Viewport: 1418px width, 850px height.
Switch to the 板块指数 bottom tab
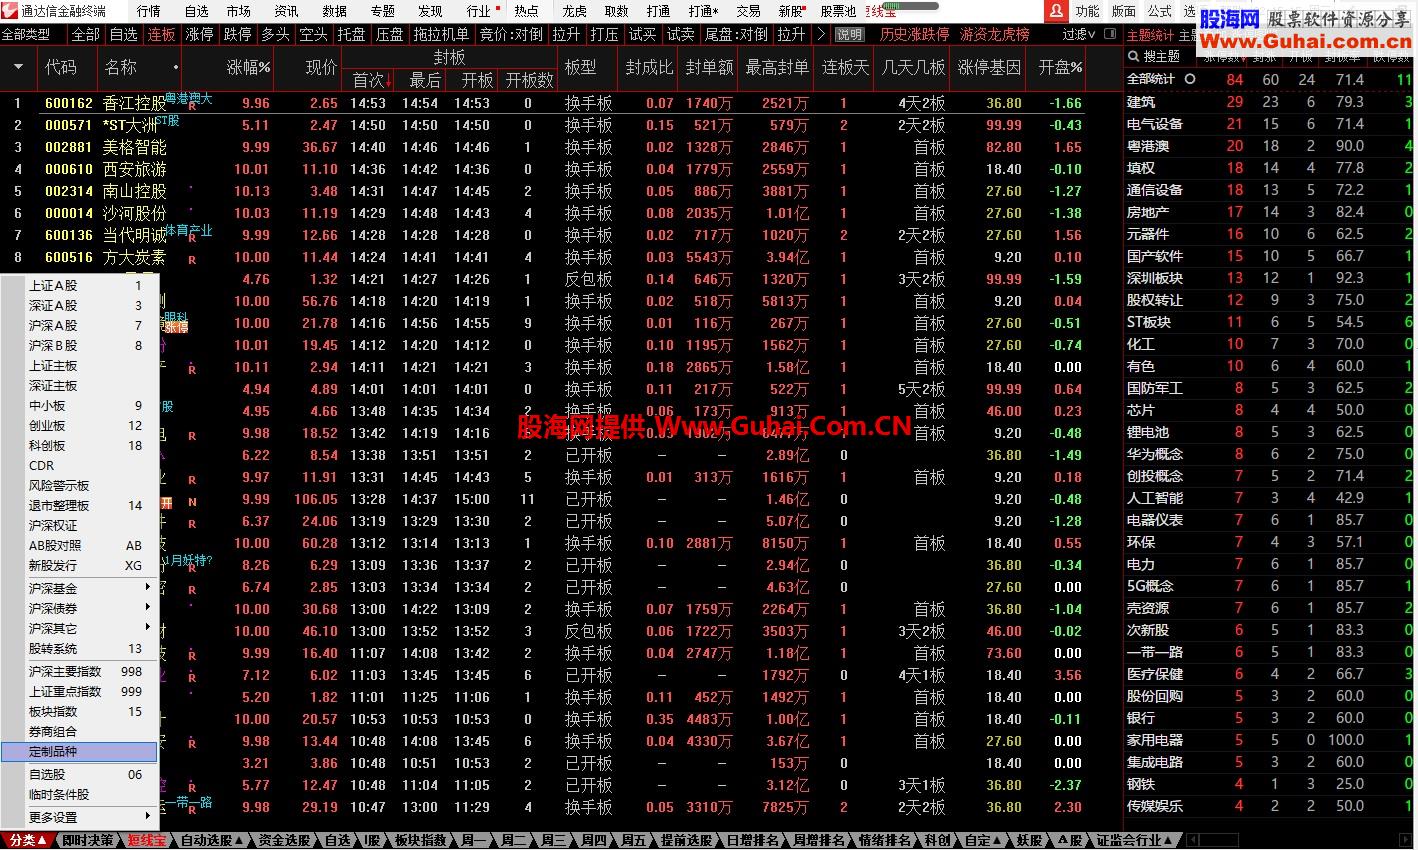(420, 840)
